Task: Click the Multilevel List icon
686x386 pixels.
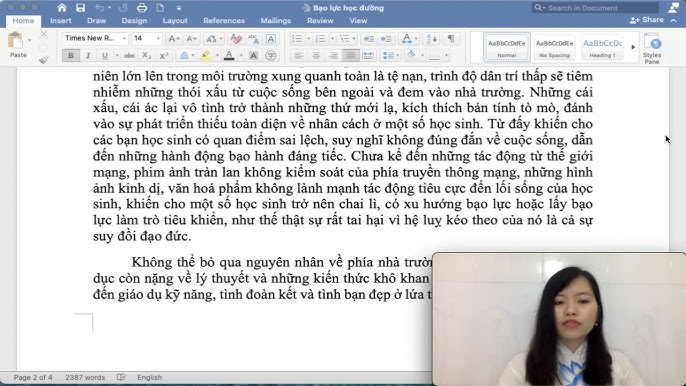Action: pyautogui.click(x=345, y=39)
